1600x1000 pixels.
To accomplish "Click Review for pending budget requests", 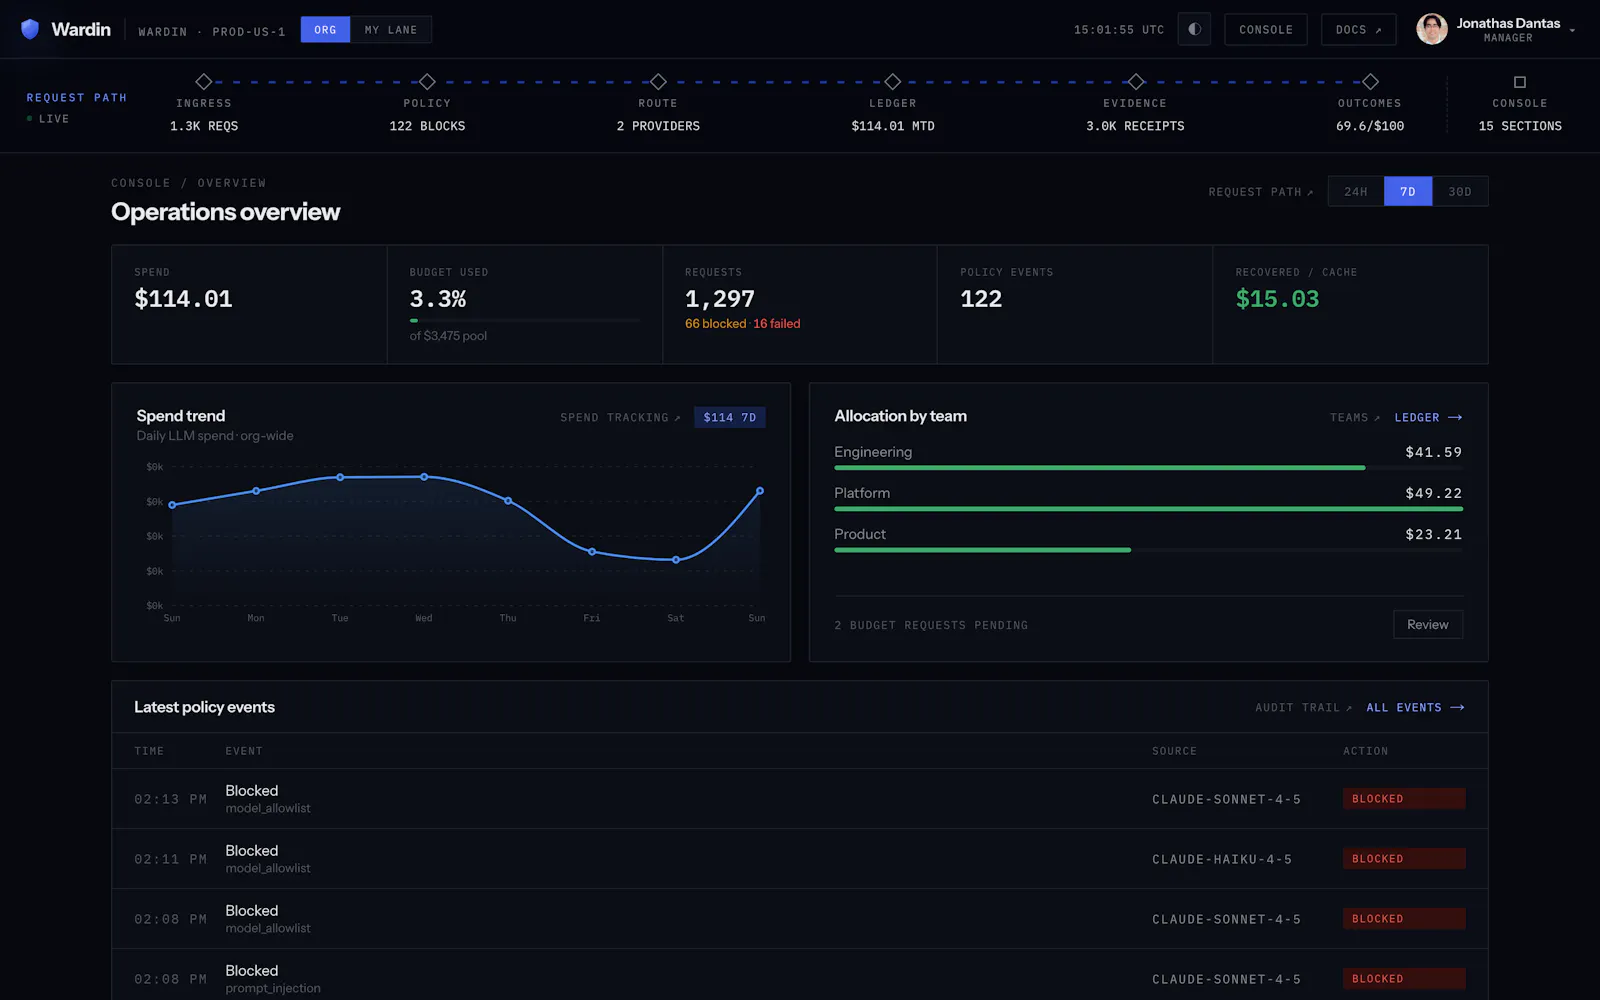I will (1428, 624).
